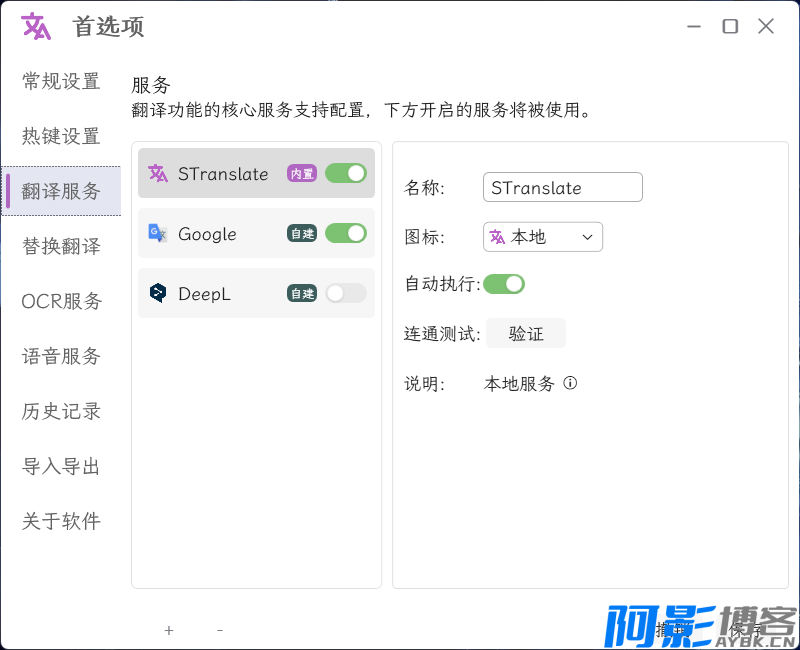Select the STranslate service name in the list
Image resolution: width=800 pixels, height=650 pixels.
223,173
